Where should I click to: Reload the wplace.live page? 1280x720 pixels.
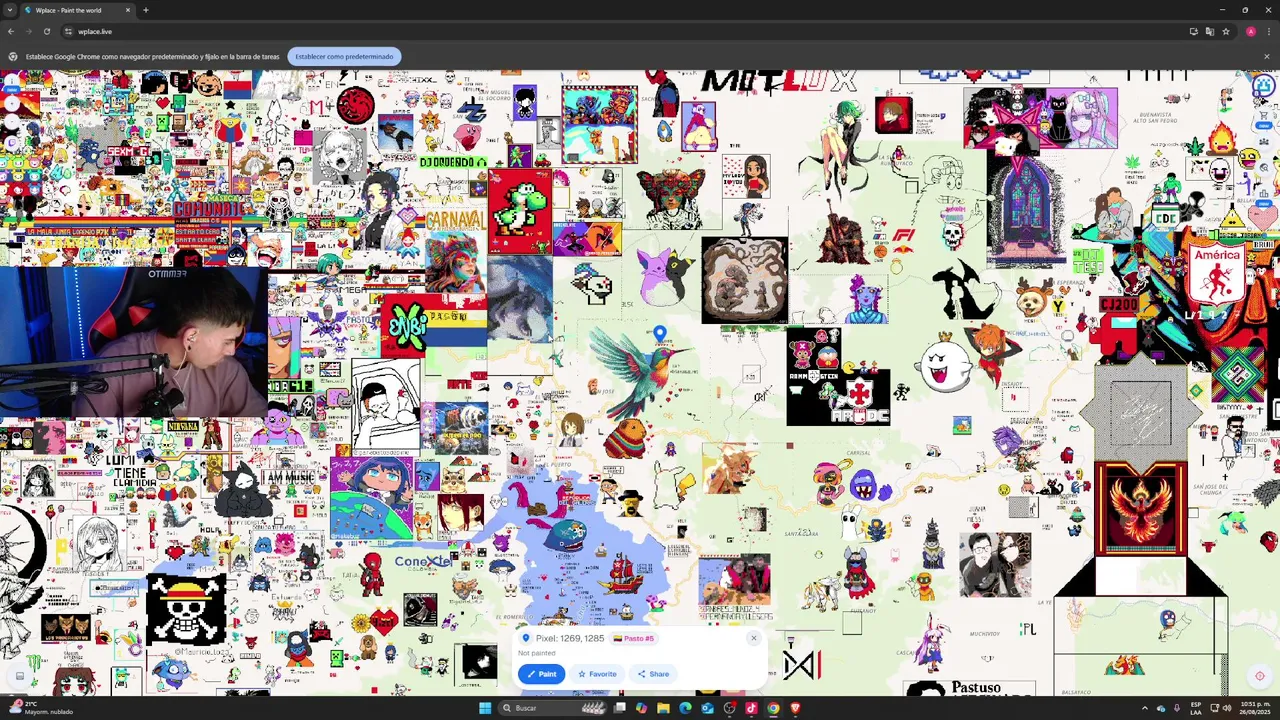pos(47,31)
